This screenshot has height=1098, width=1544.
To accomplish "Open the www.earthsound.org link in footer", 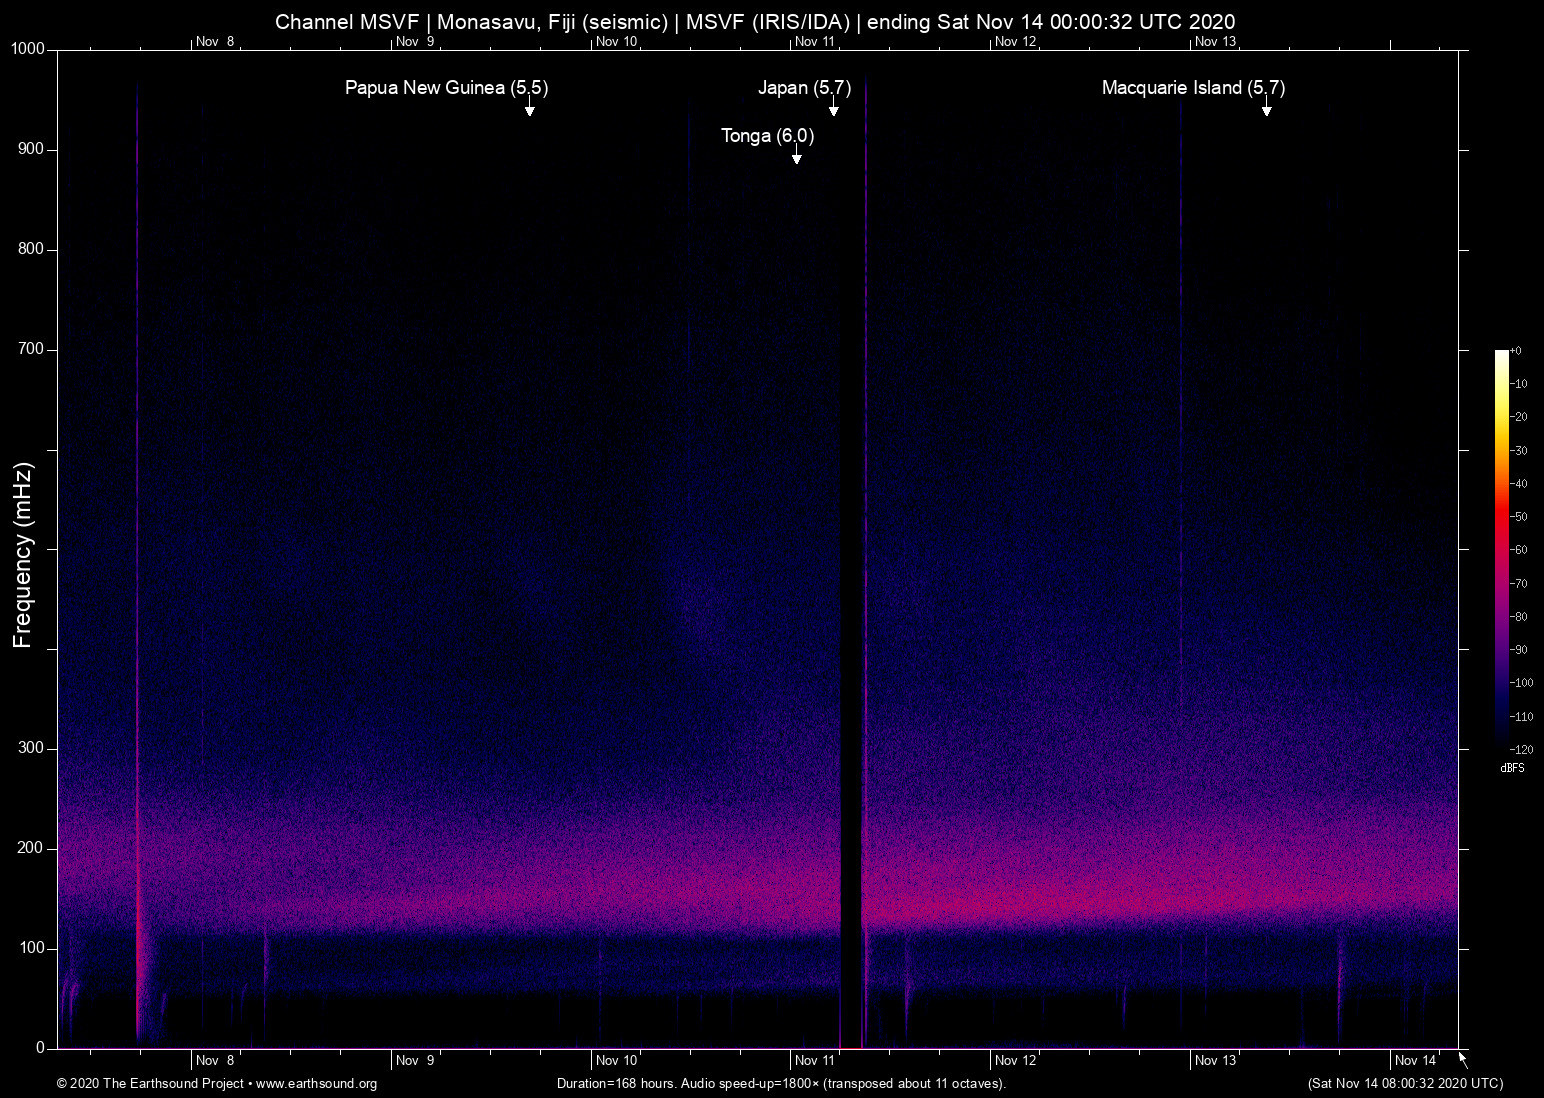I will click(316, 1083).
